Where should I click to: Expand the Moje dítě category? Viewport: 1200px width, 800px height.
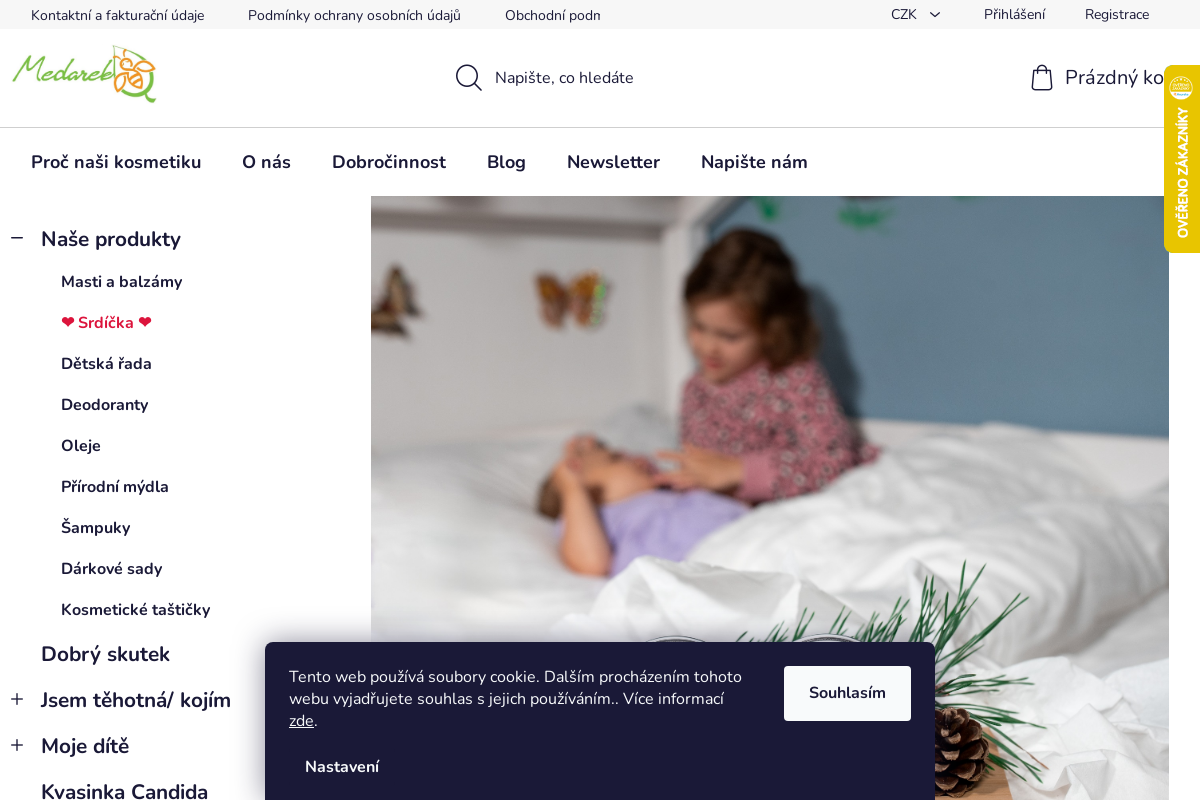(x=17, y=745)
